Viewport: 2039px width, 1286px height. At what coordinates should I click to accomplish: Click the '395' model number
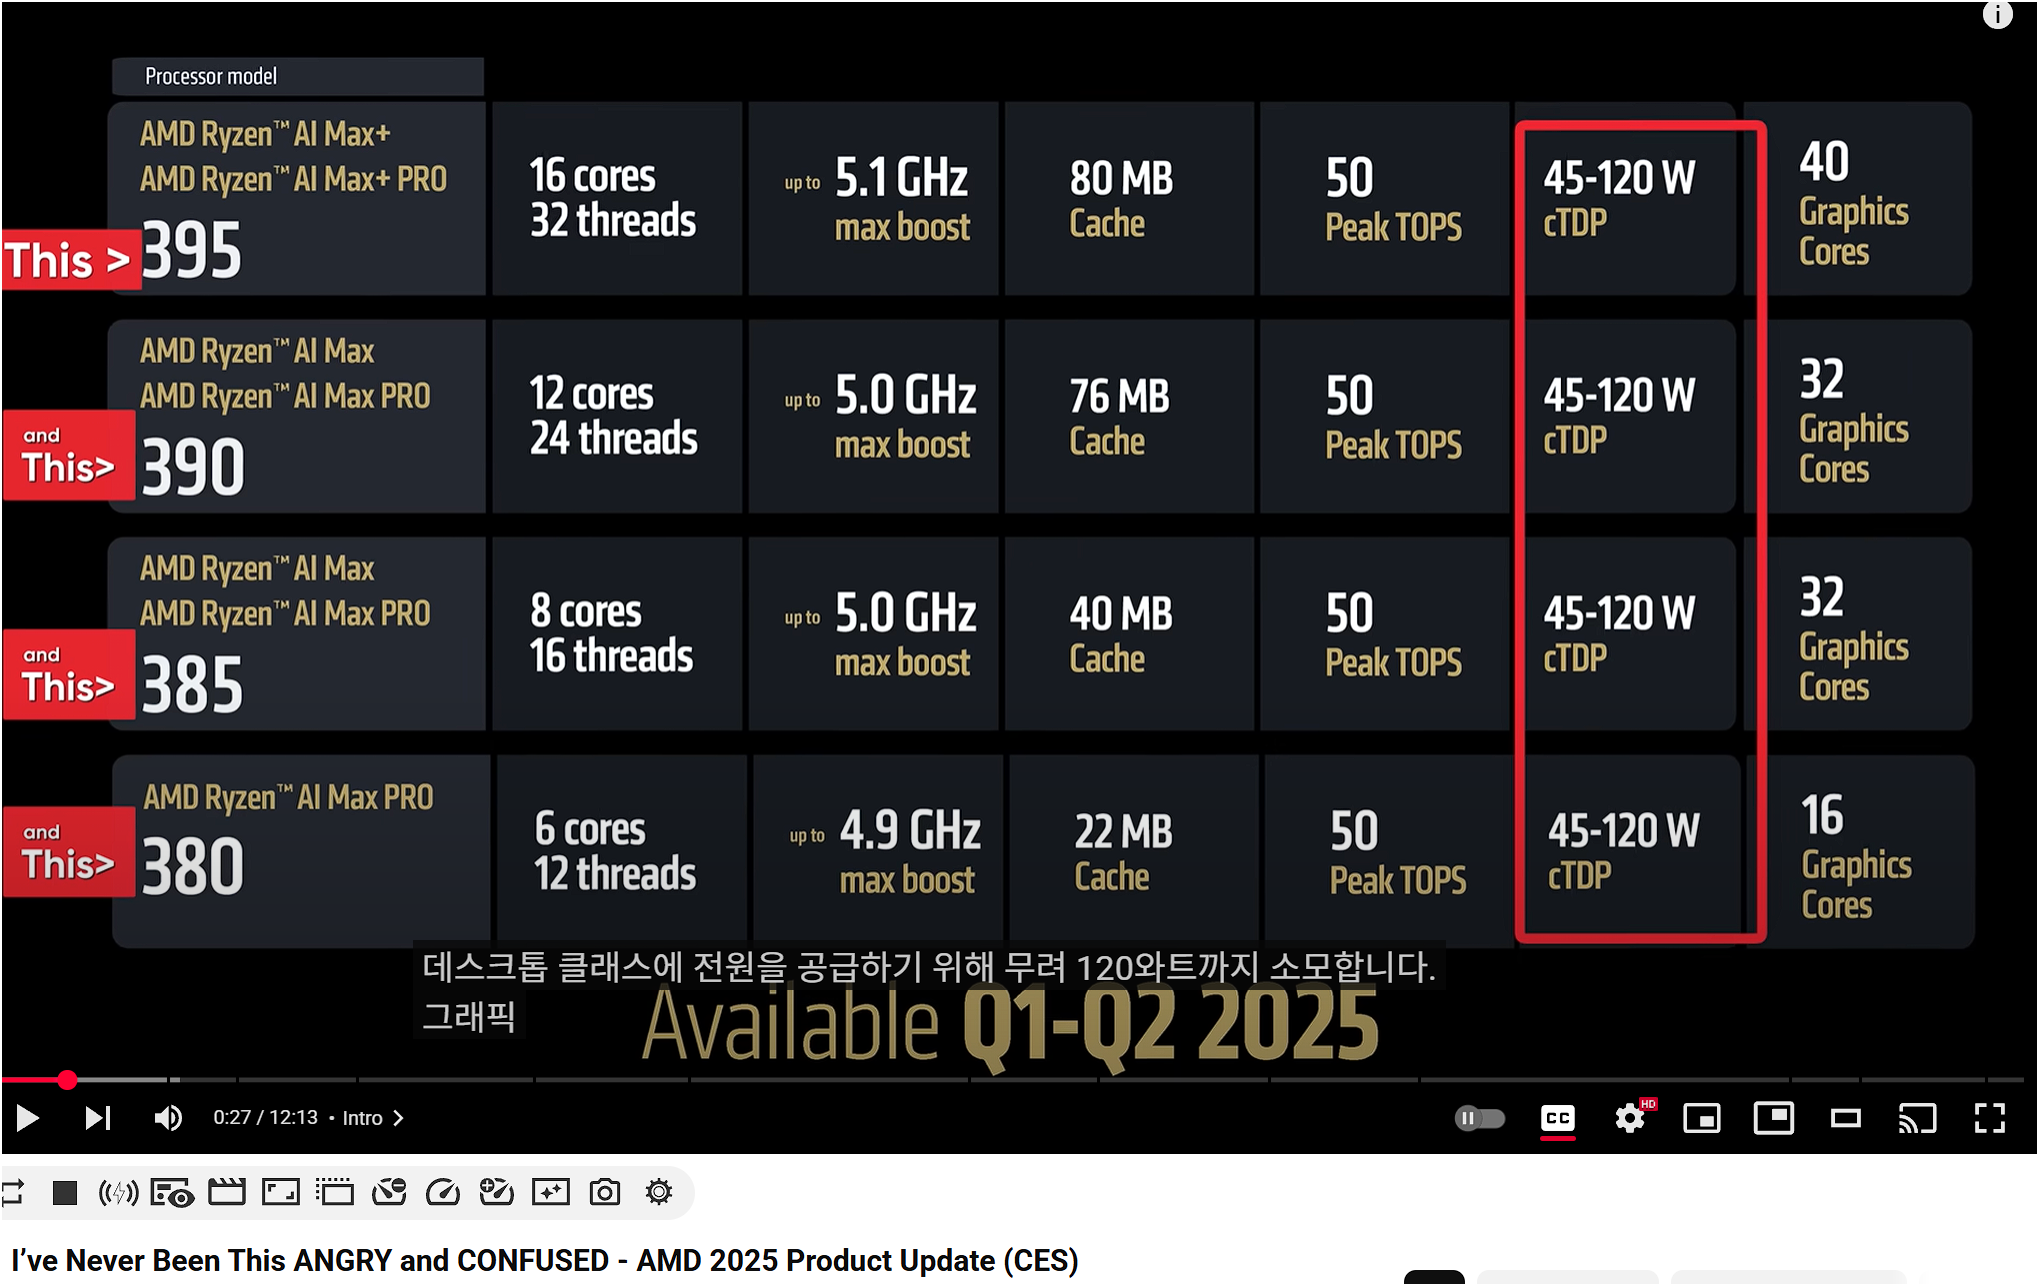coord(191,250)
